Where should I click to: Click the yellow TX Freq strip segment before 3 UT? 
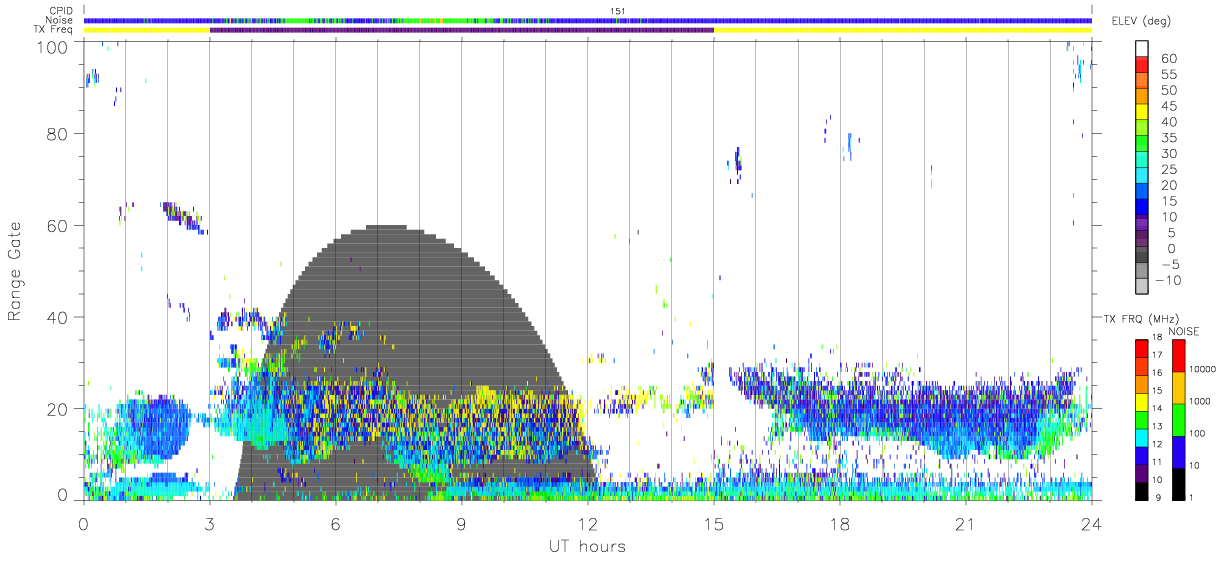click(x=147, y=30)
